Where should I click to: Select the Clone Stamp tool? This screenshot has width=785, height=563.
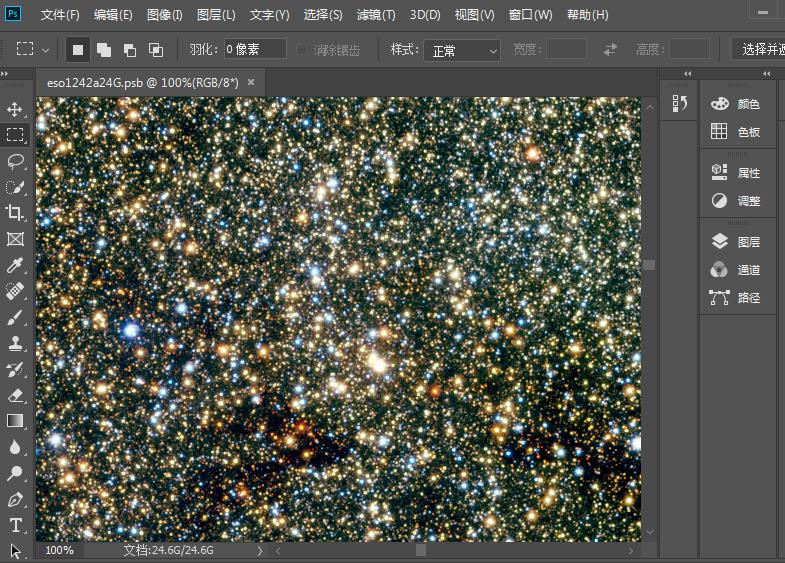15,343
